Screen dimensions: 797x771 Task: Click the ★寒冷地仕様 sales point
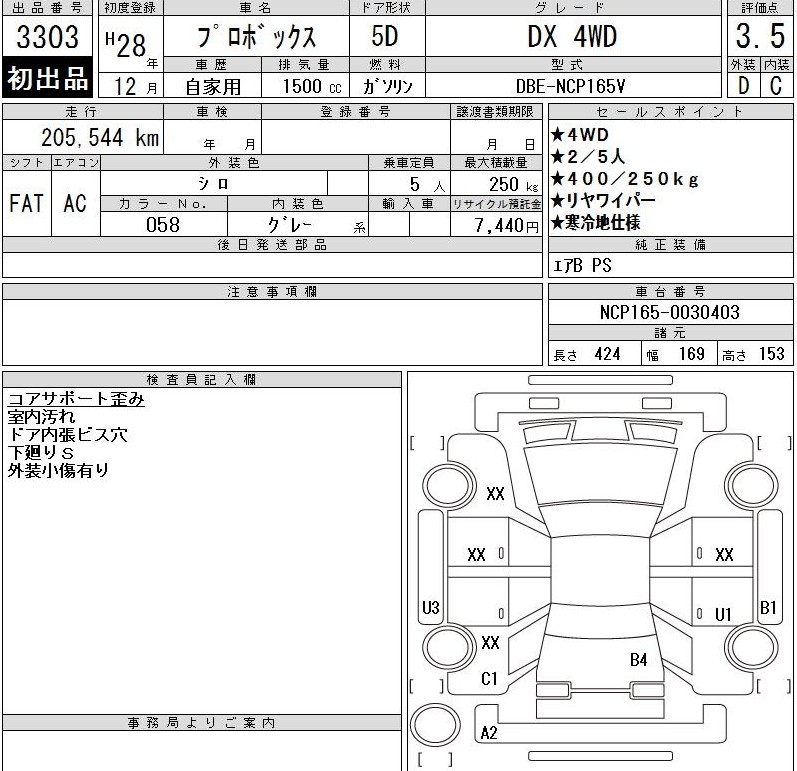coord(595,222)
